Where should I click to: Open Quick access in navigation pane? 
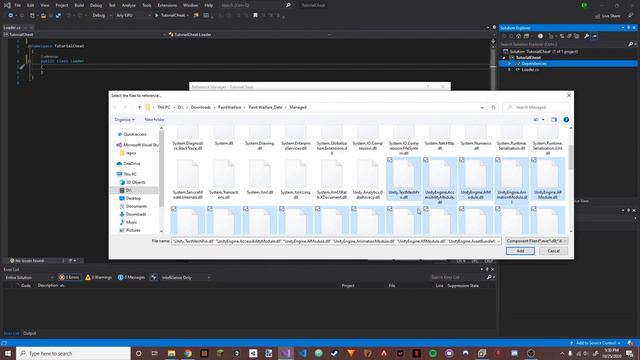(x=135, y=134)
